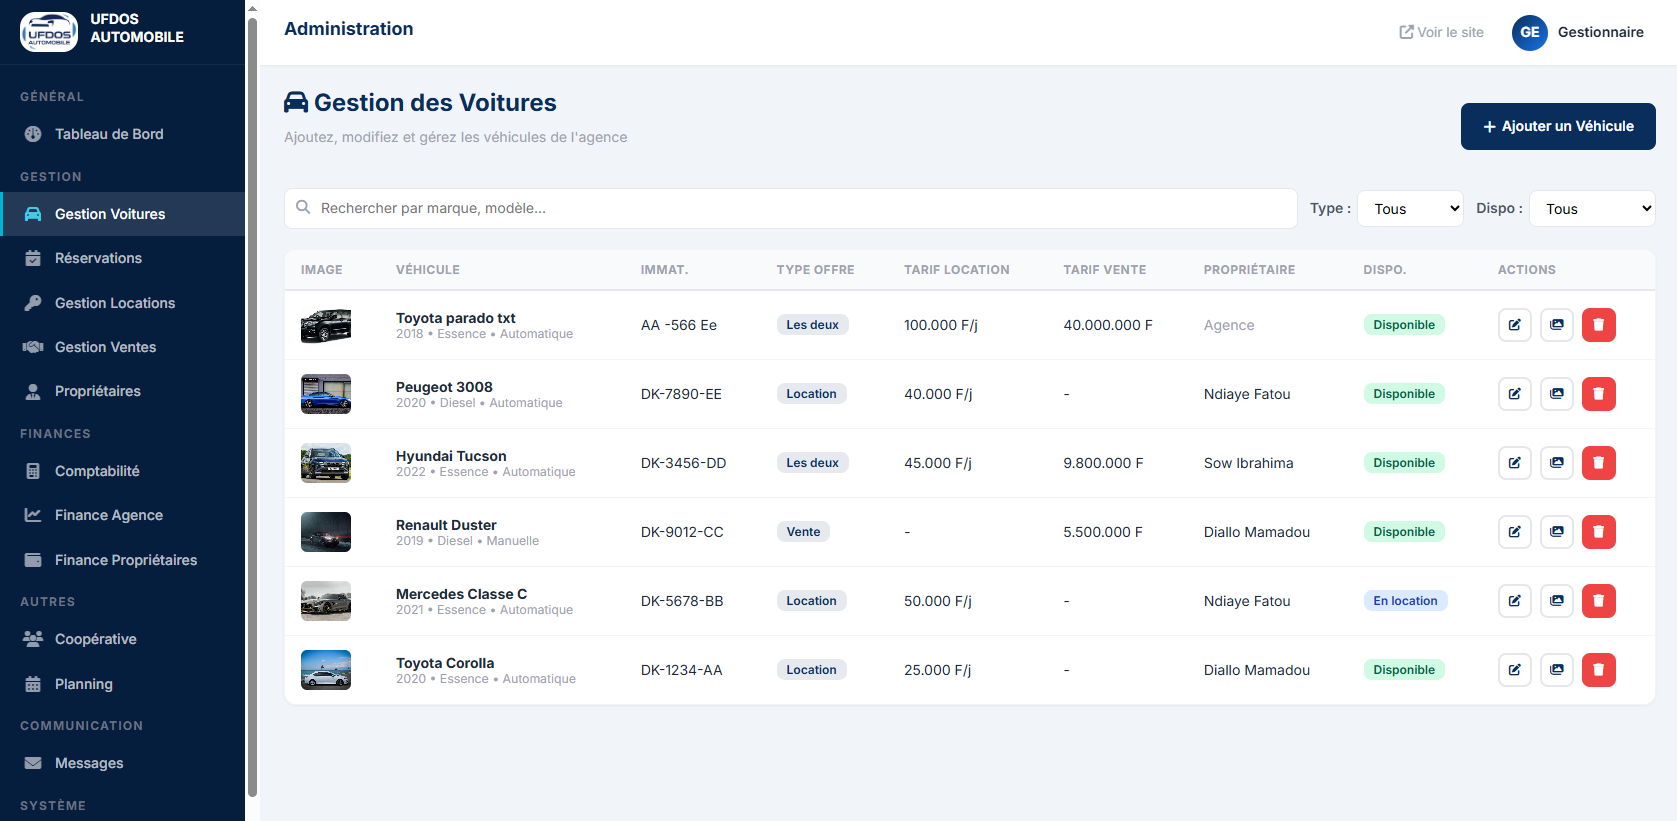Viewport: 1677px width, 821px height.
Task: Open the image gallery icon for Peugeot 3008
Action: 1556,394
